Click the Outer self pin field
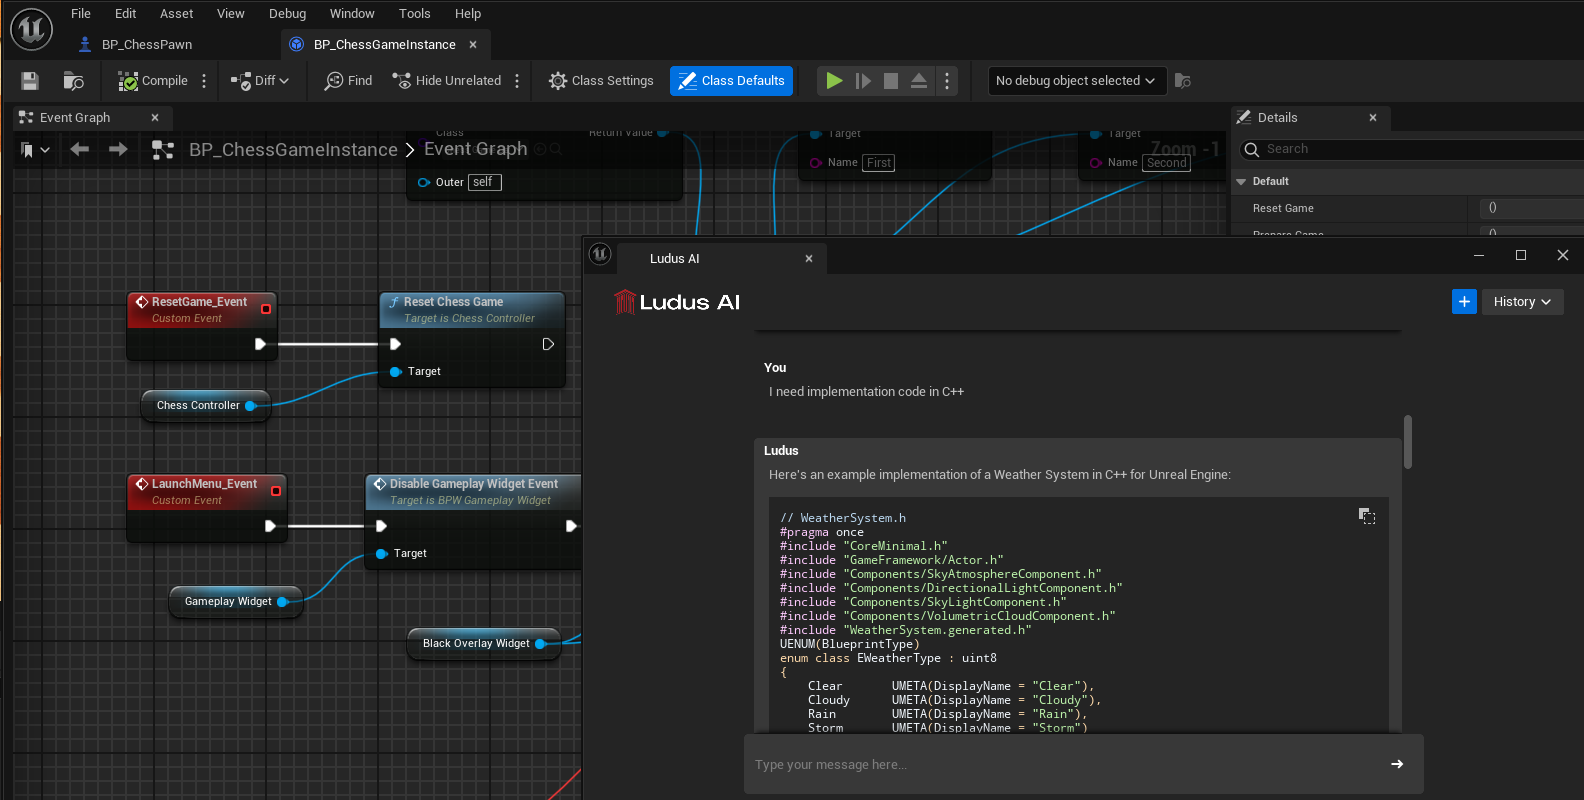This screenshot has height=800, width=1584. pos(485,182)
